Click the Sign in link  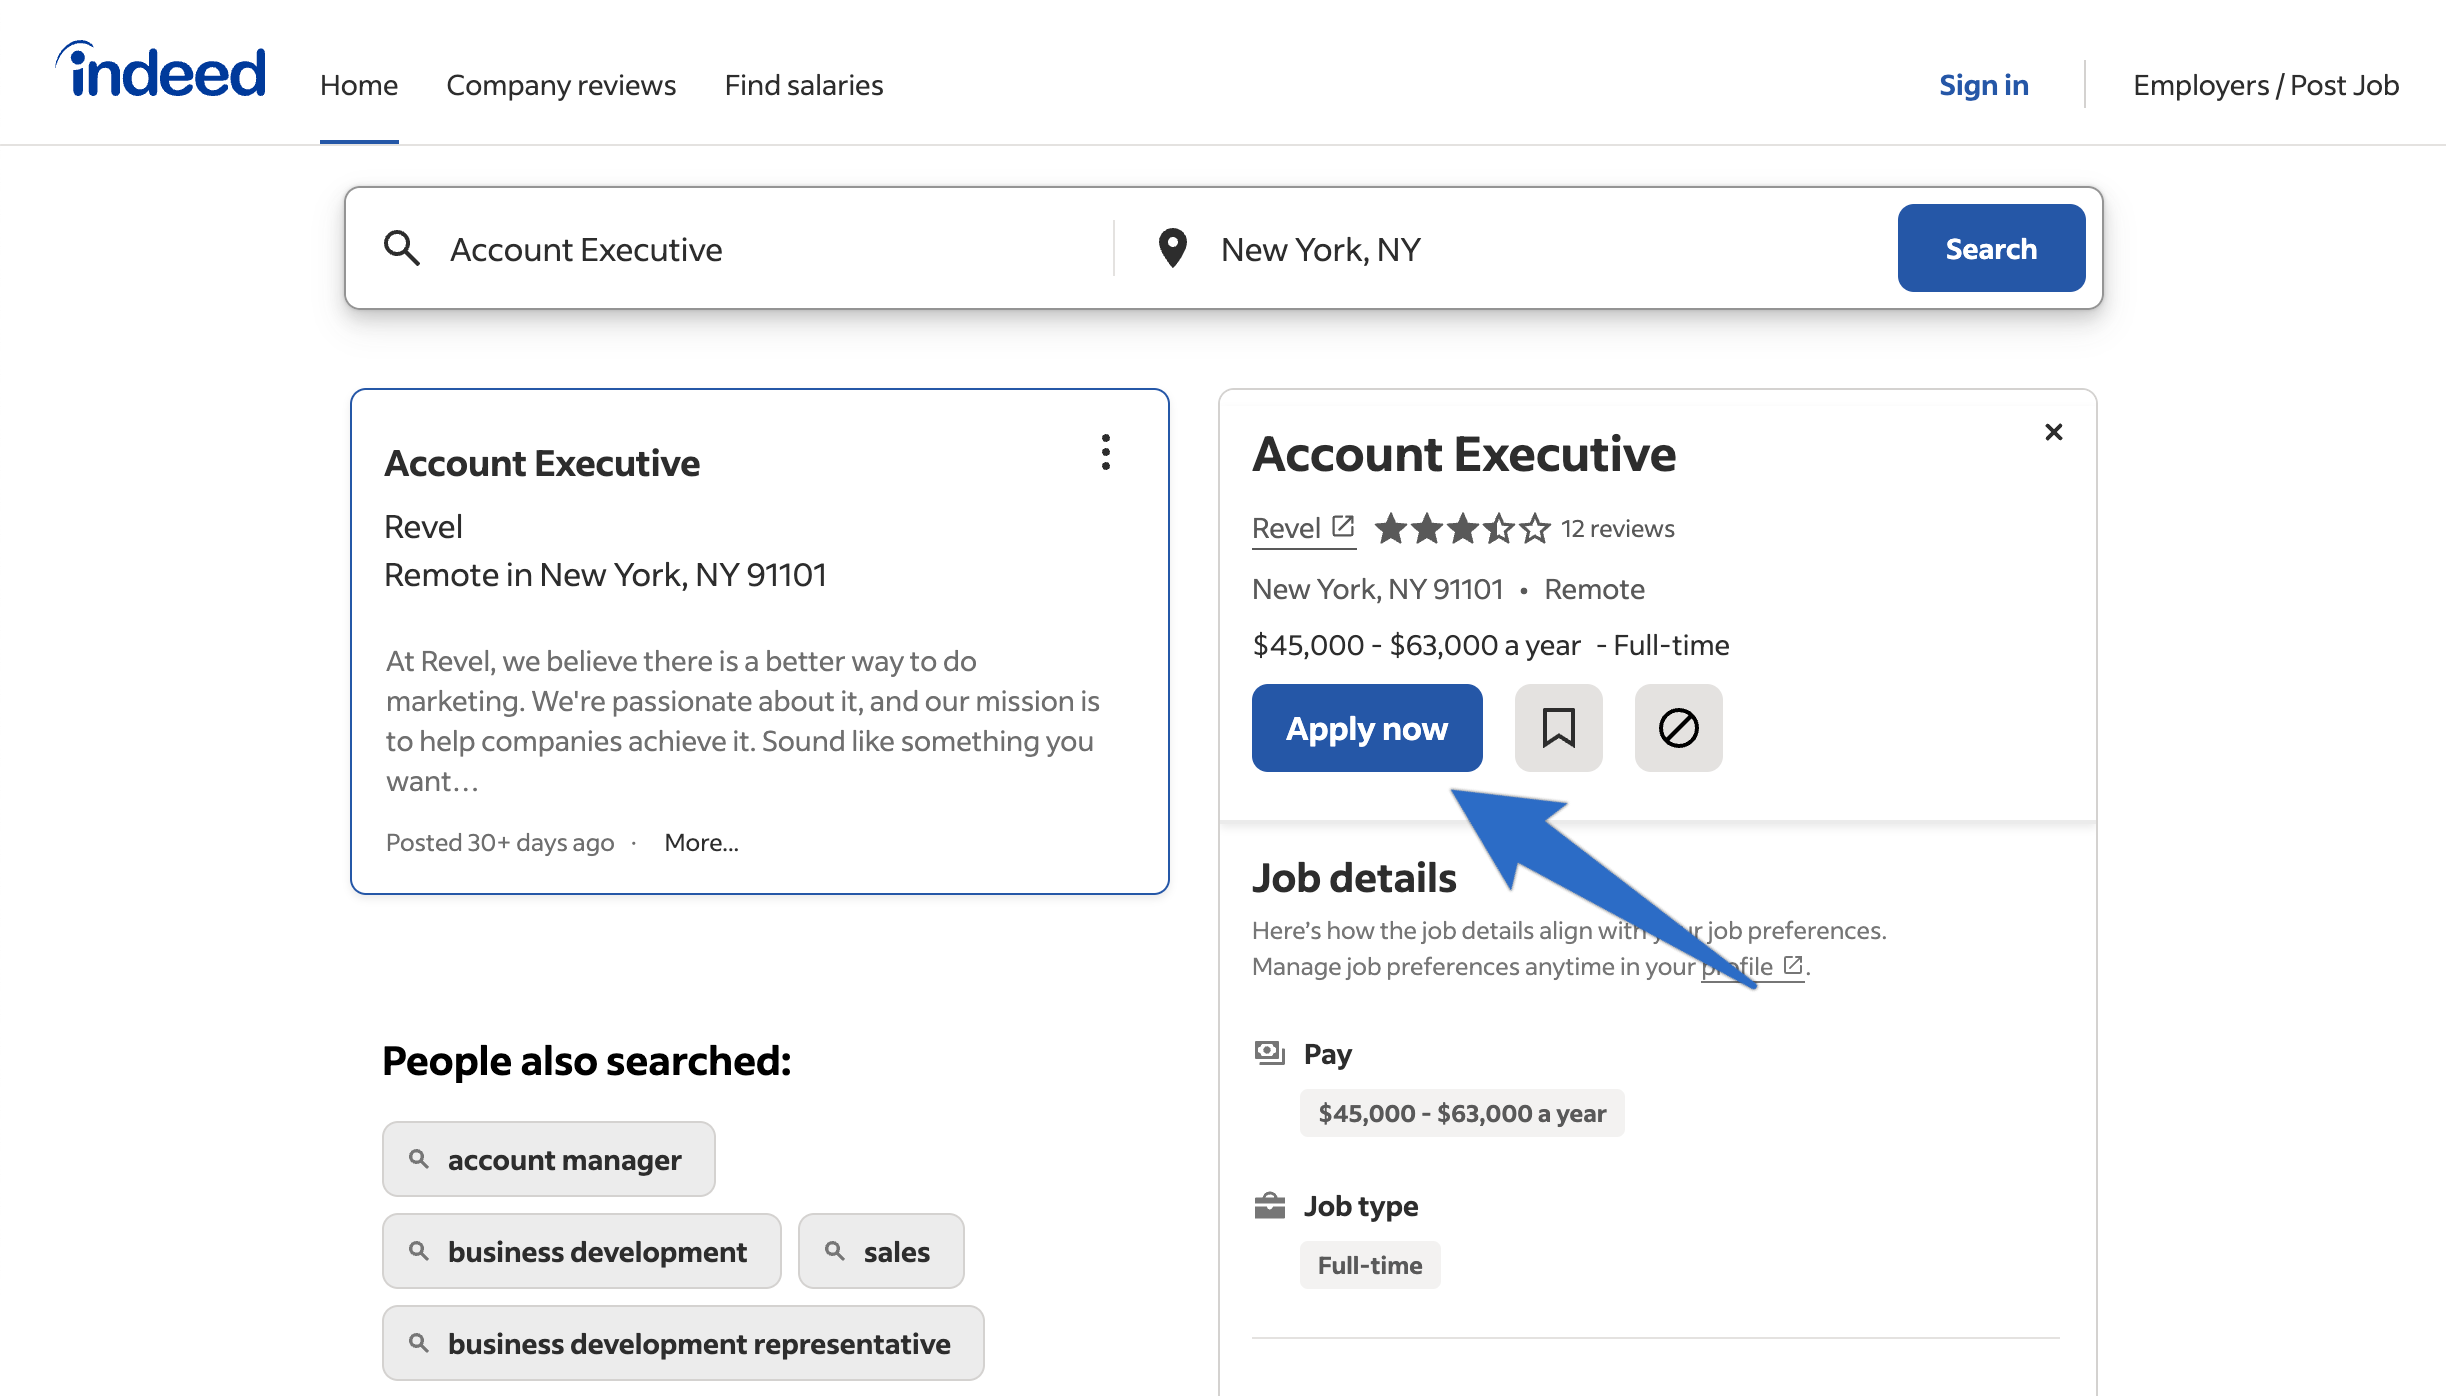(x=1984, y=85)
